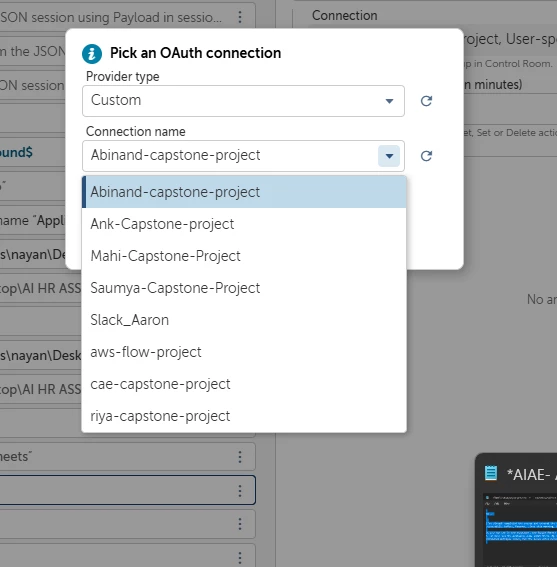Pick Saumya-Capstone-Project from the list

[x=244, y=288]
